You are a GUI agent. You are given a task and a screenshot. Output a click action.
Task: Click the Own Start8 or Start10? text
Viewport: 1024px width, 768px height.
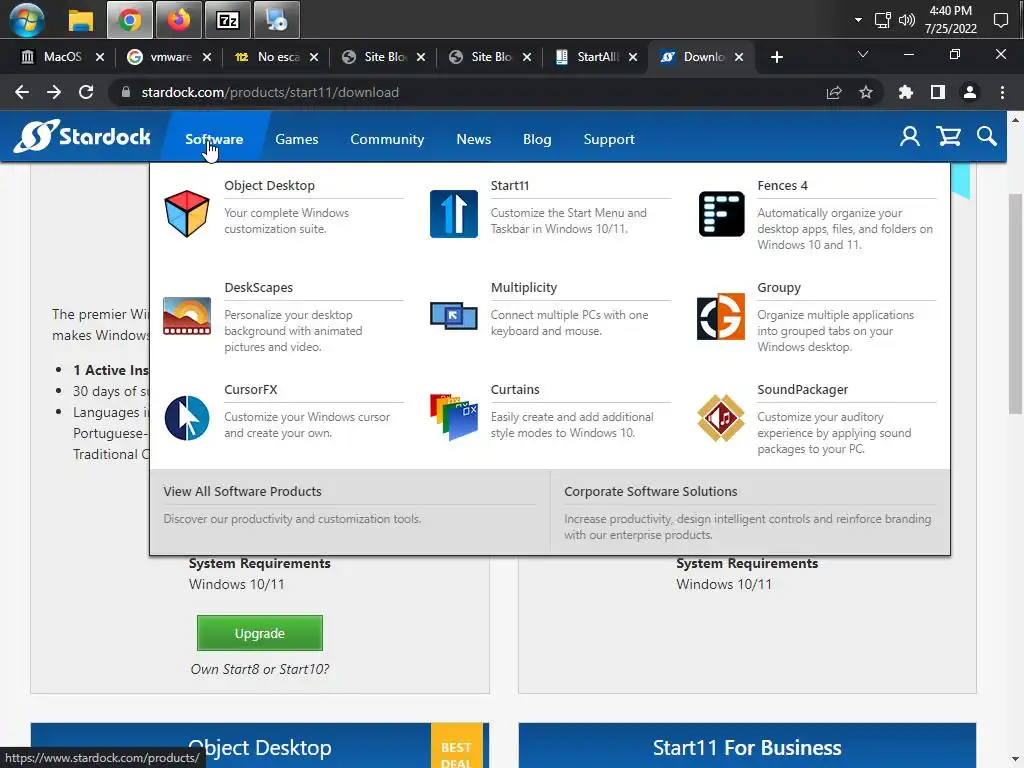pos(260,669)
